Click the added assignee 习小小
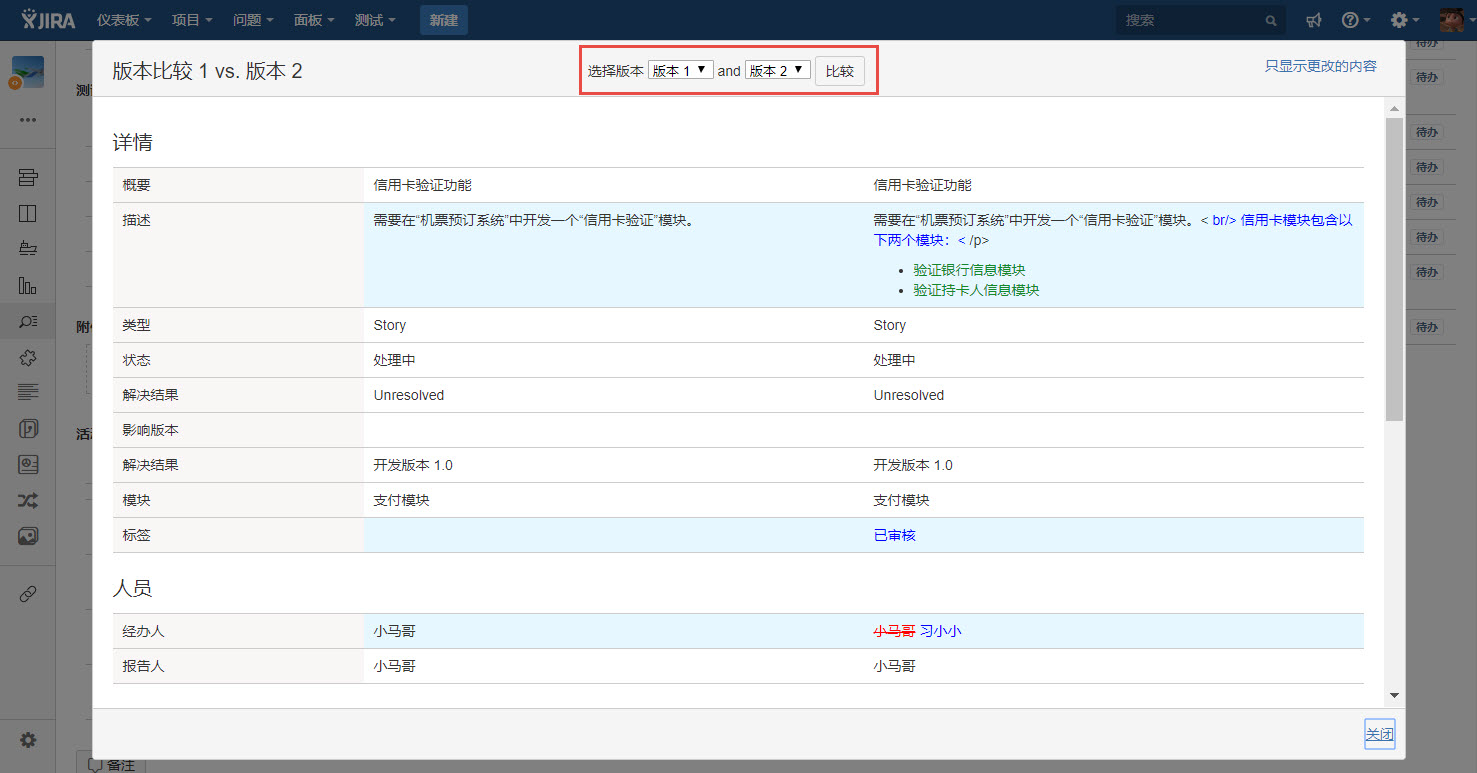 [940, 631]
